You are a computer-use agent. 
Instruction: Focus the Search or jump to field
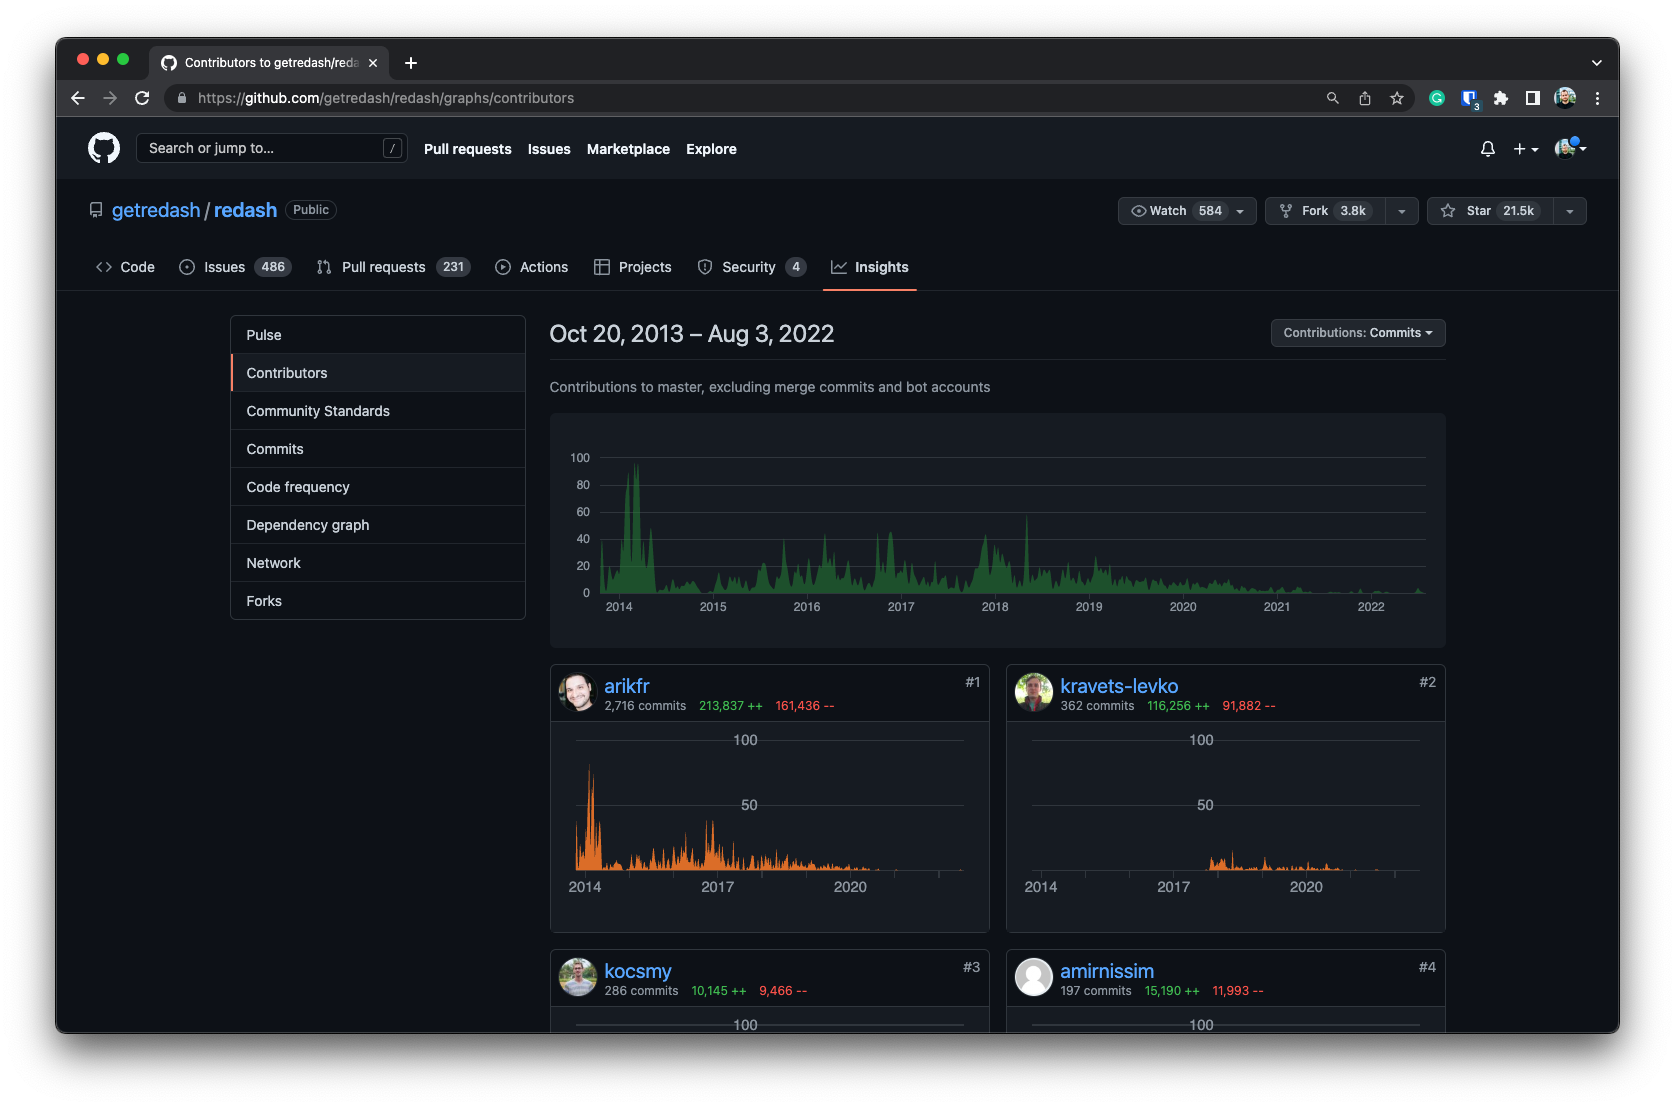tap(271, 148)
